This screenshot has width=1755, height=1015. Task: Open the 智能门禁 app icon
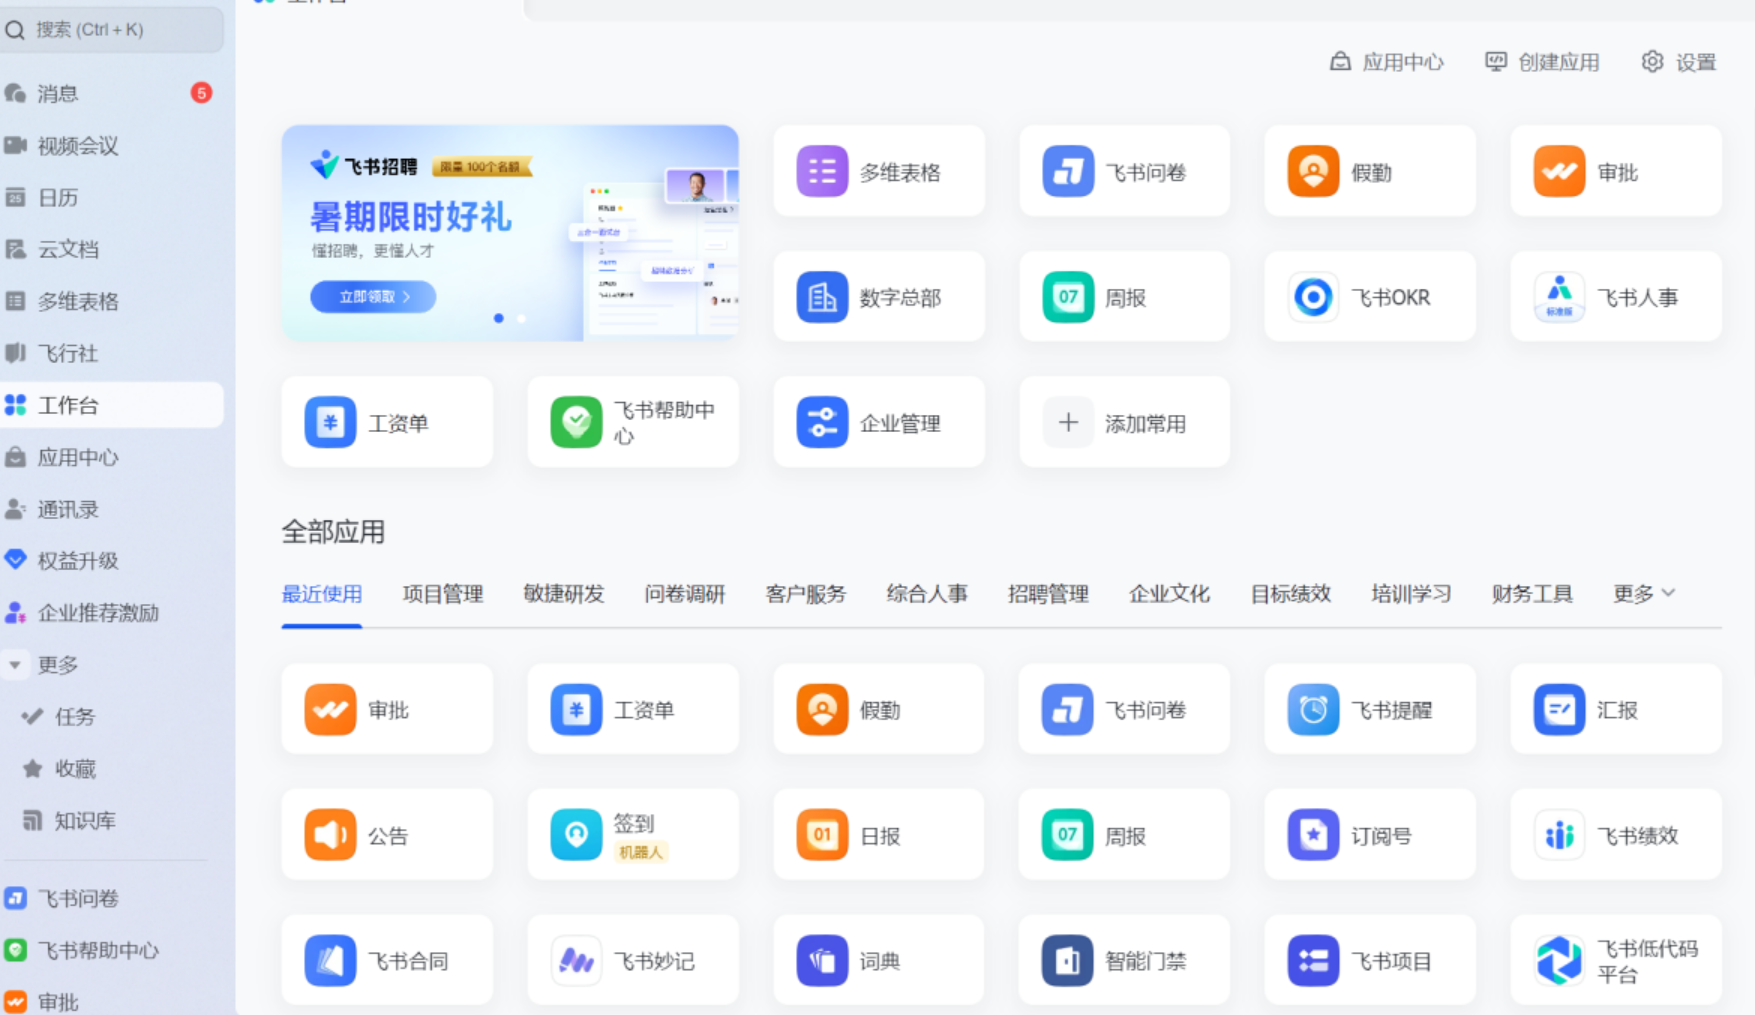tap(1067, 961)
